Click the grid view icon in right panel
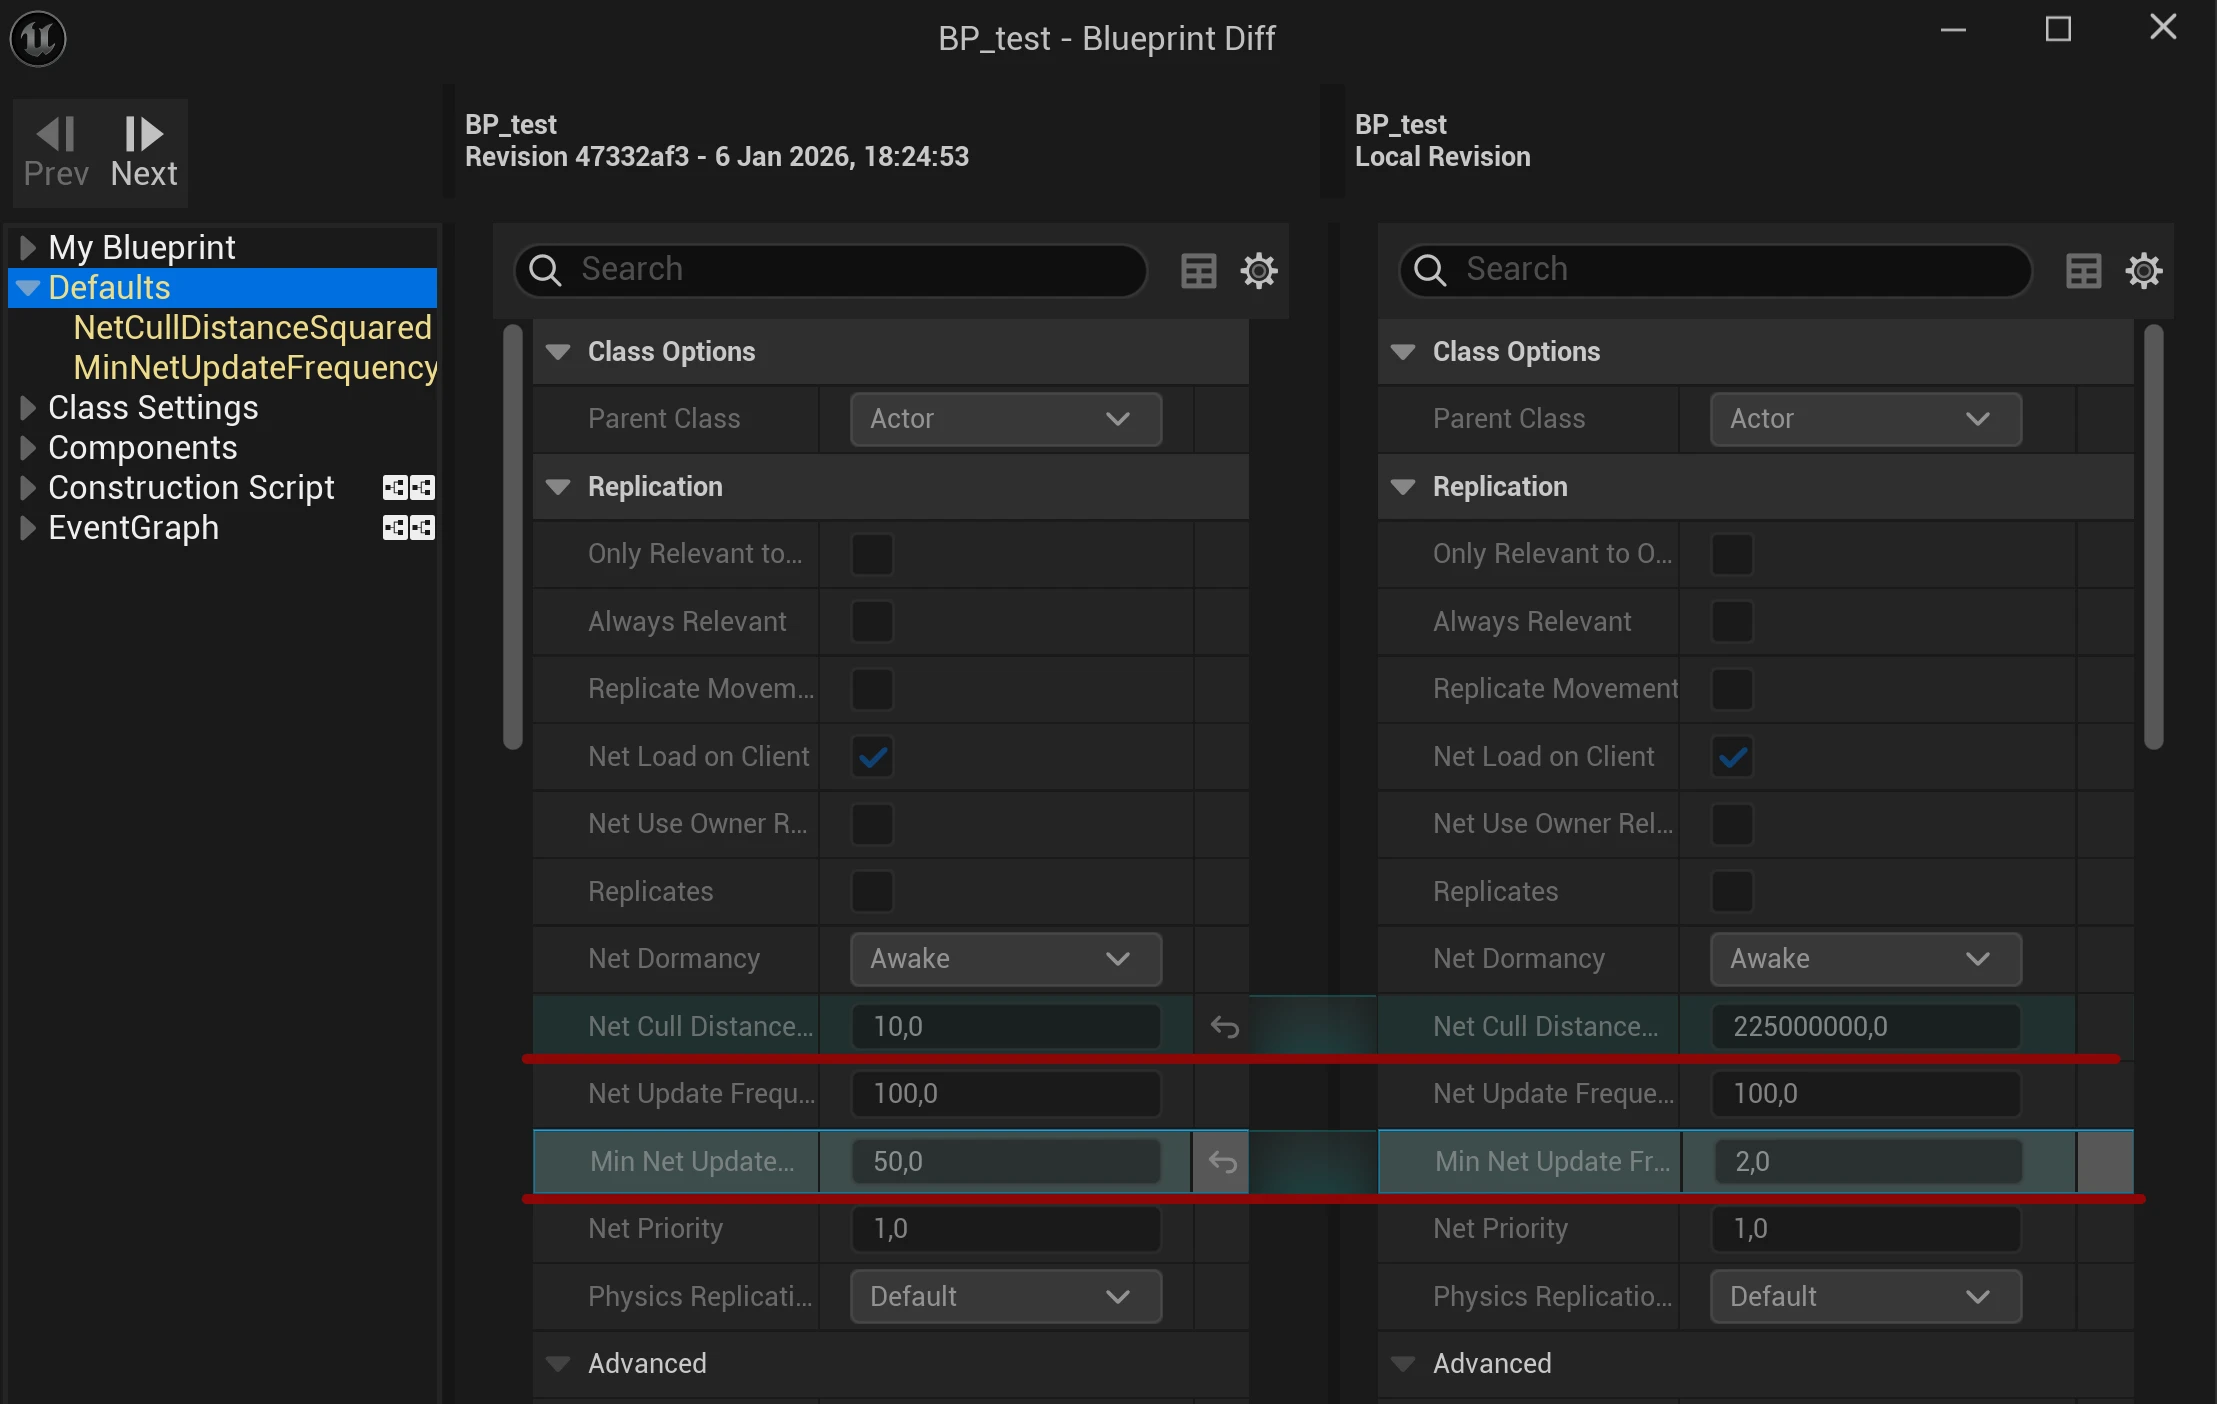Screen dimensions: 2217x1404 [2083, 270]
